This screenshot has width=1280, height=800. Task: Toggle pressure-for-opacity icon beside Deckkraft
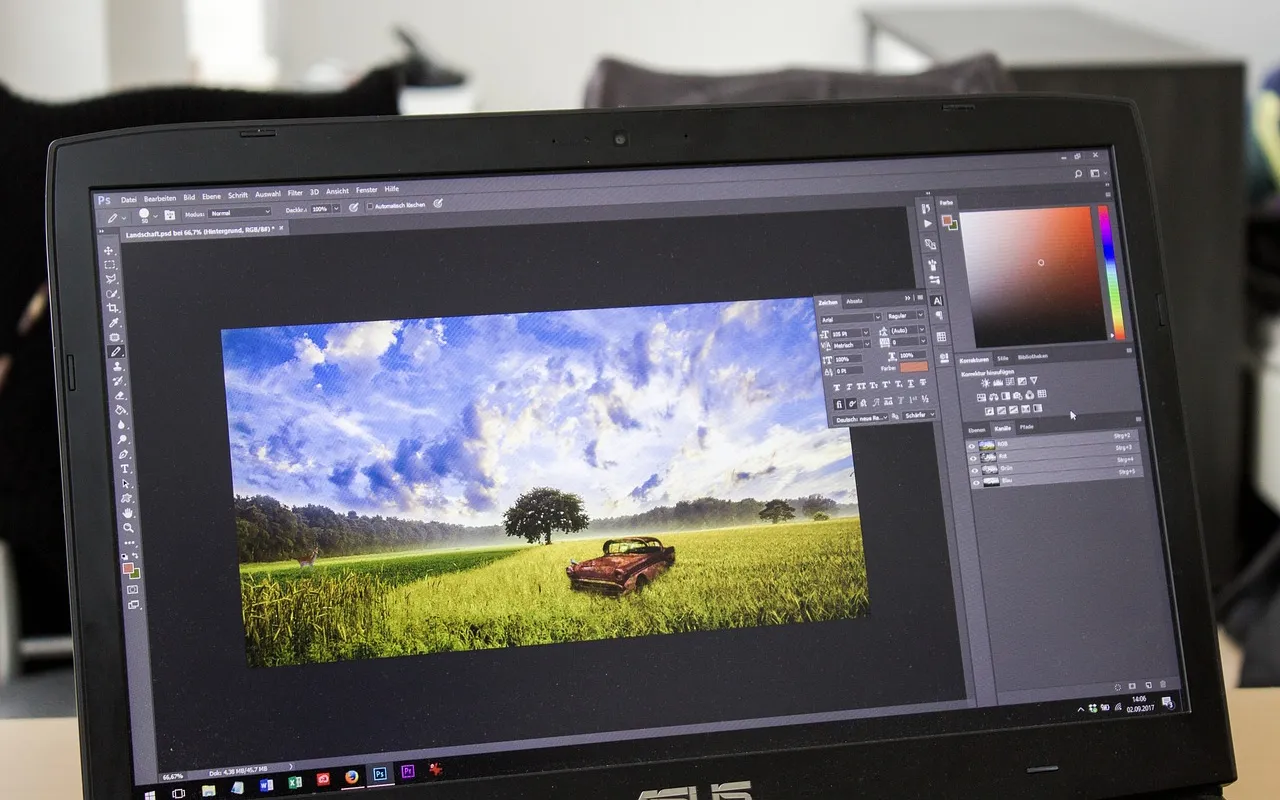coord(353,207)
